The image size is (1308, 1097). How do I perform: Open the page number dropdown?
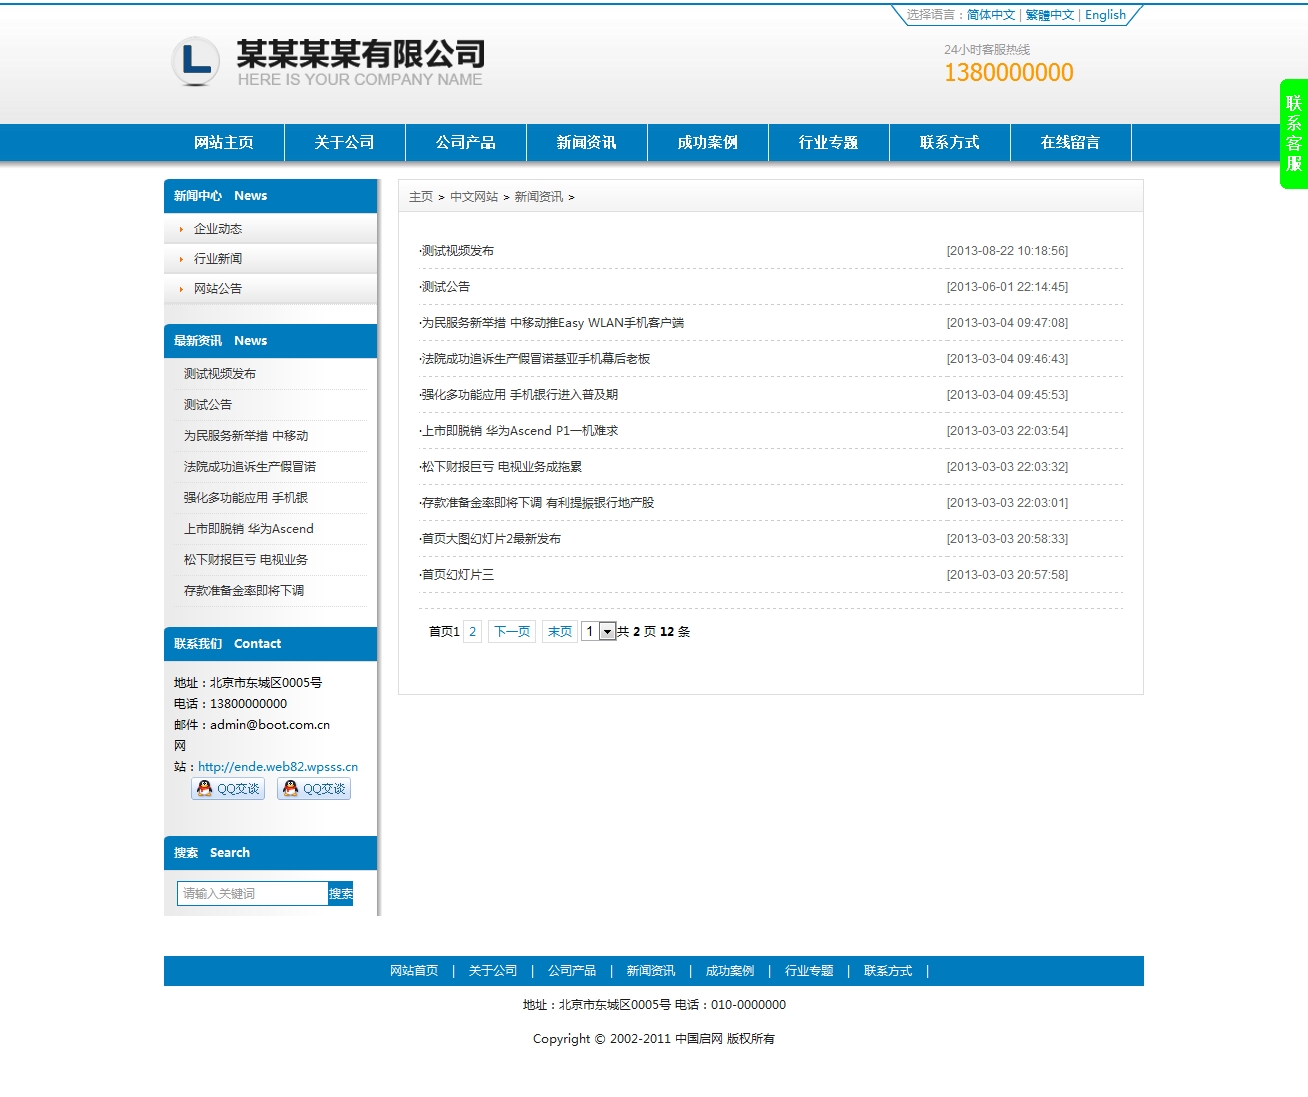click(x=607, y=632)
